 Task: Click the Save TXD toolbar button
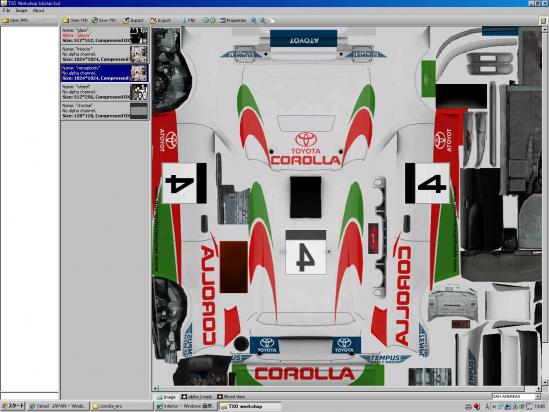[x=104, y=21]
